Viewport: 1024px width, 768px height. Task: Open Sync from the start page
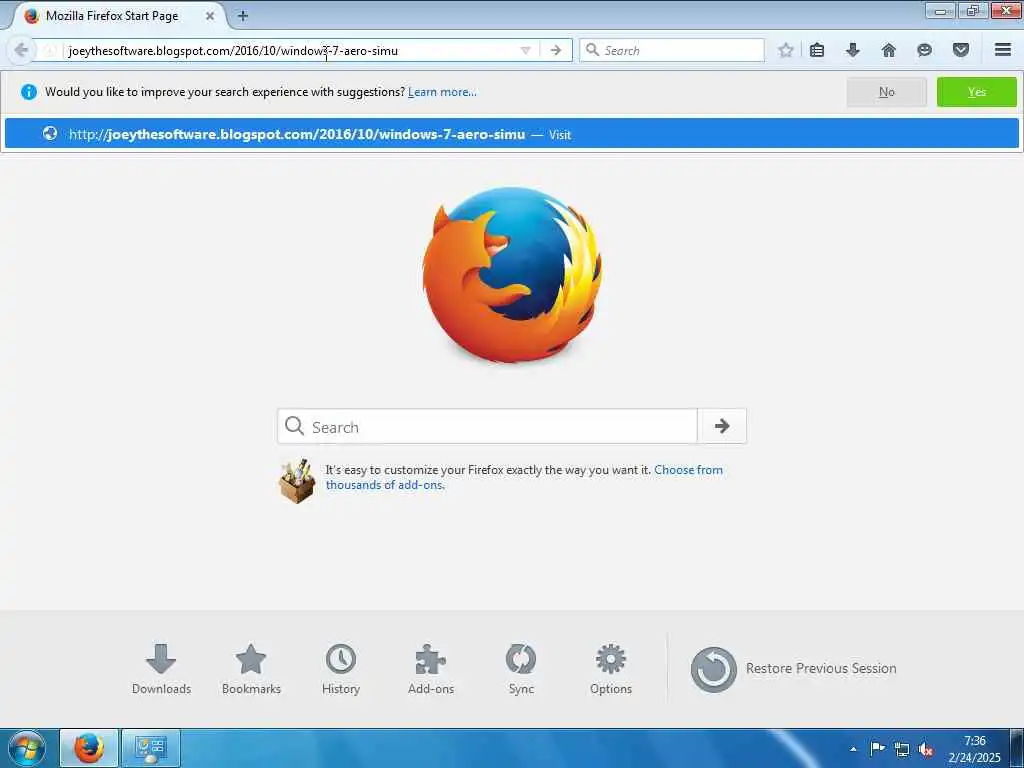point(521,669)
